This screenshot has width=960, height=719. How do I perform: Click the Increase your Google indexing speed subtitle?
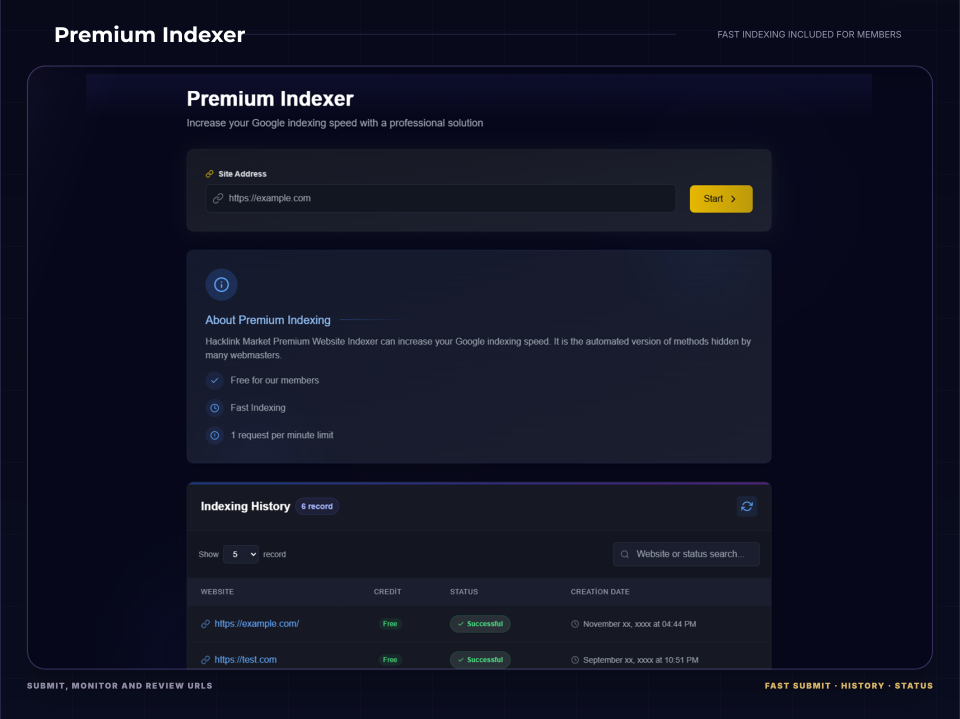click(335, 123)
